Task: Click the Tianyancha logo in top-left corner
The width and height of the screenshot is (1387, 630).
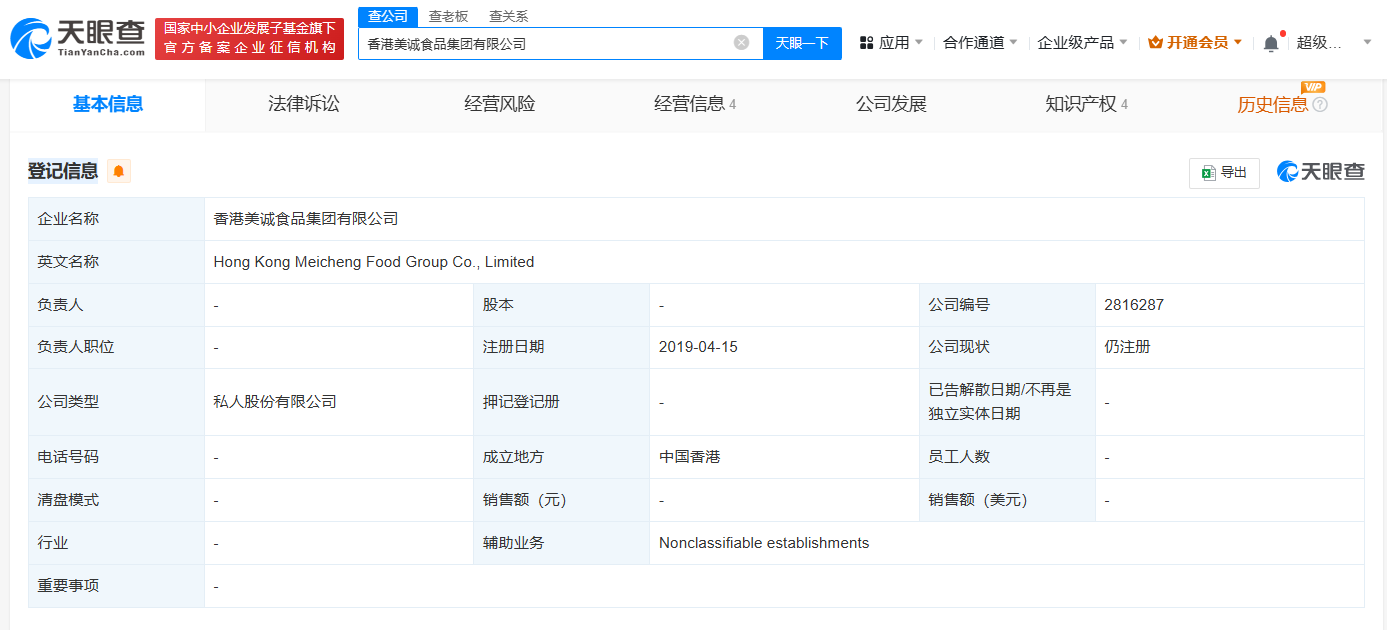Action: 73,38
